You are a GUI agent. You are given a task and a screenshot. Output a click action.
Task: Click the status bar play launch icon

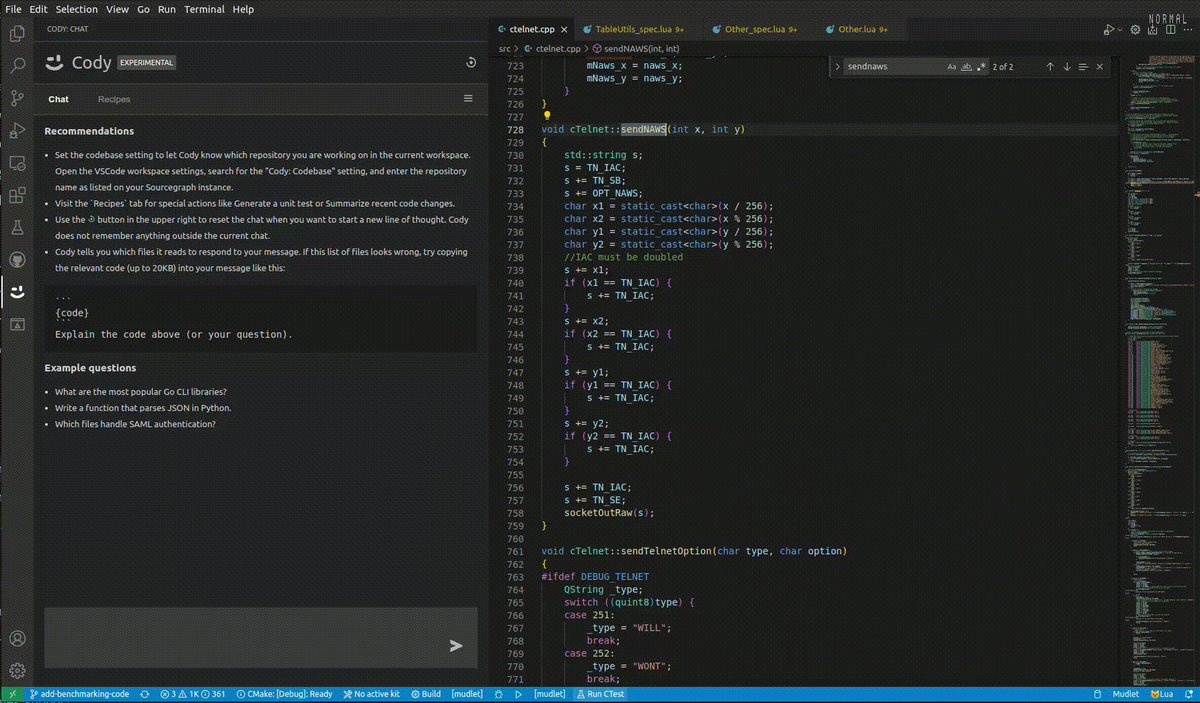[x=518, y=694]
